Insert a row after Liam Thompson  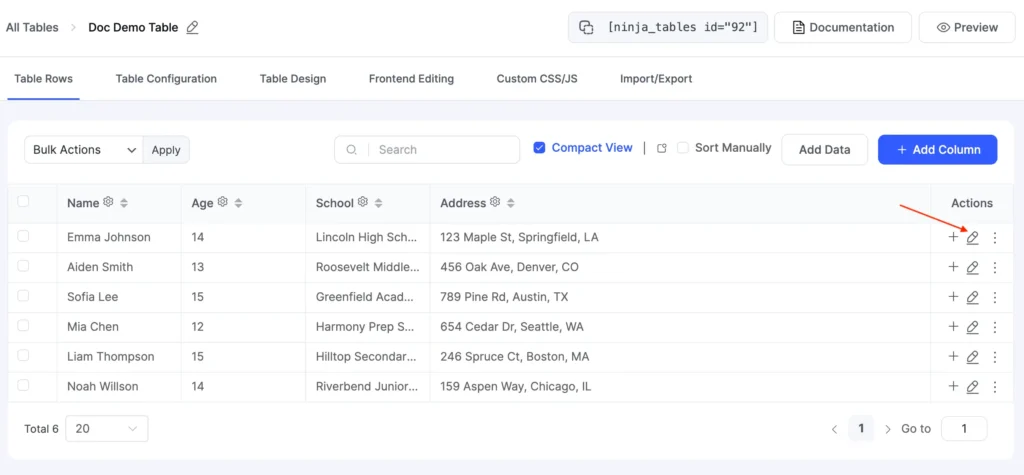click(x=953, y=357)
